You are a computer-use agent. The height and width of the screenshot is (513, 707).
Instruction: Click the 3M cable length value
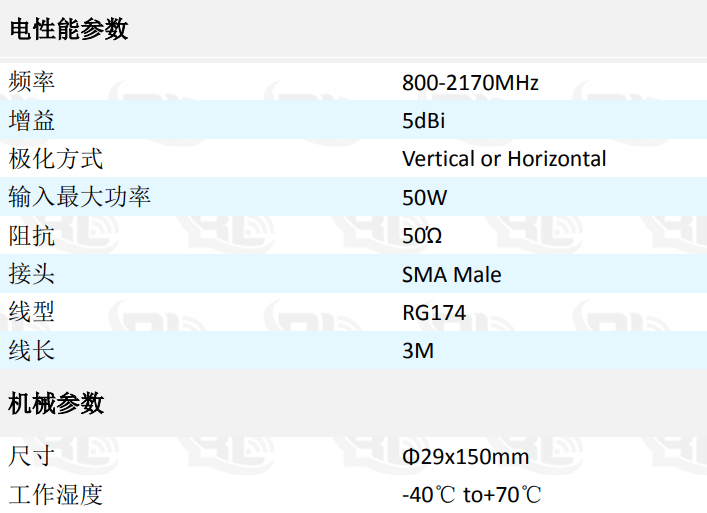[418, 351]
